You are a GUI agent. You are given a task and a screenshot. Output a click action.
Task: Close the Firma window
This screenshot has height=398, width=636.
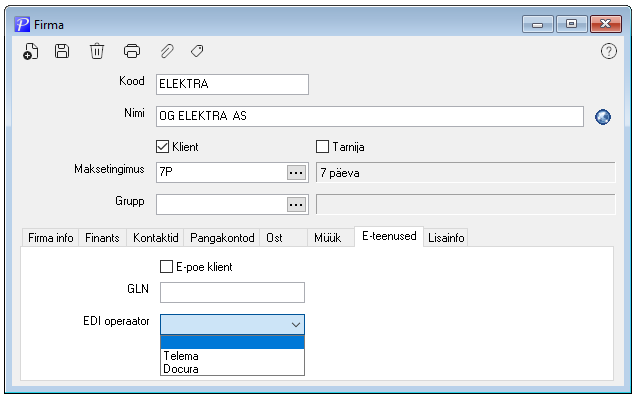point(606,24)
